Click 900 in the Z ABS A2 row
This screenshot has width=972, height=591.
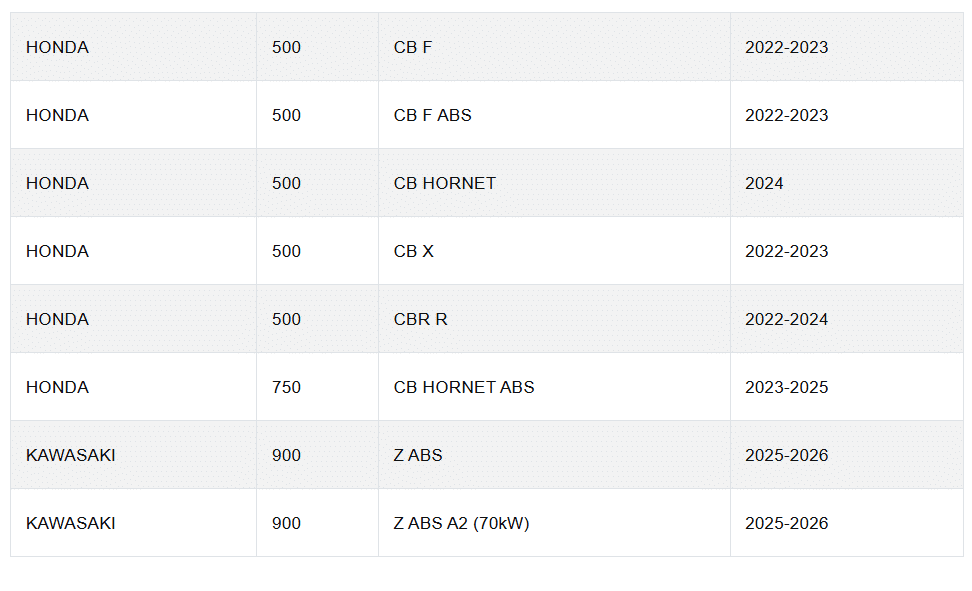[x=286, y=523]
